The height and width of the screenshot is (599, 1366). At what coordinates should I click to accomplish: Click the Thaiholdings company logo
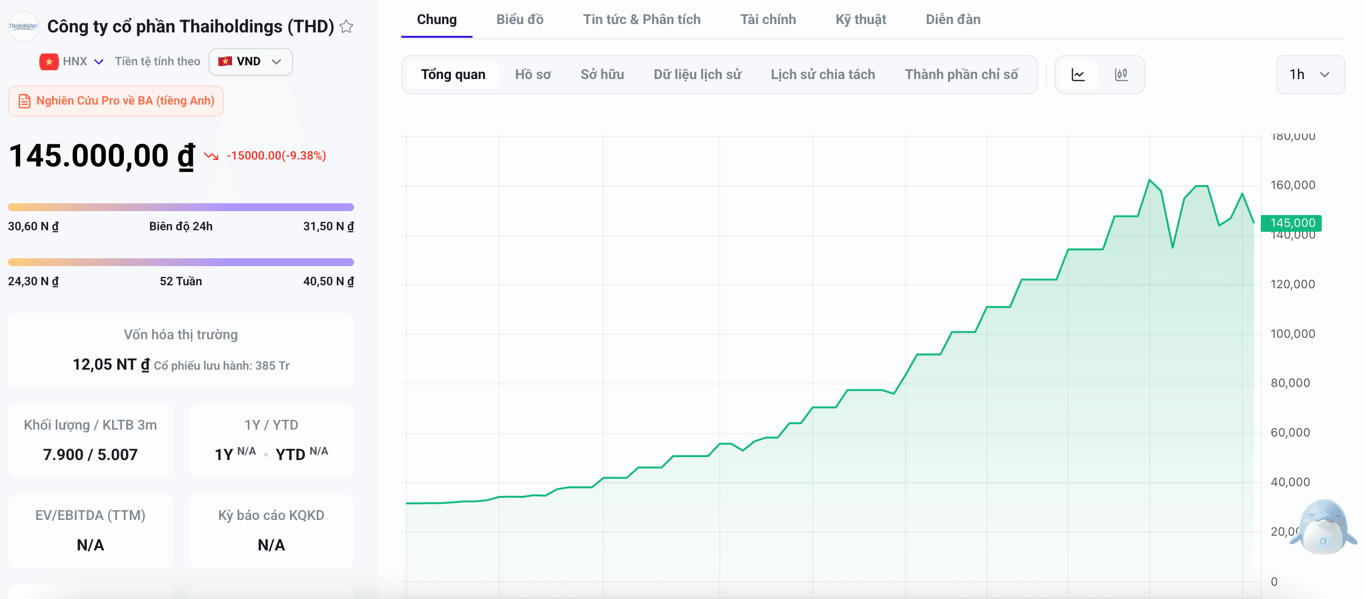(23, 27)
